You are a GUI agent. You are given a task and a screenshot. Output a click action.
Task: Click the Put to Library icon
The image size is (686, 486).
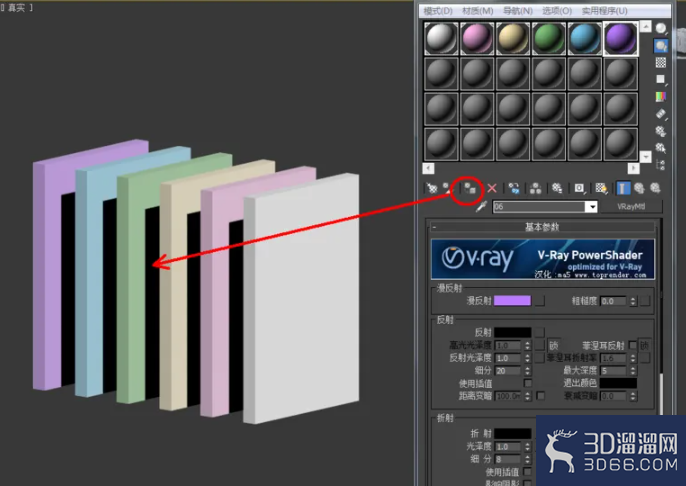(x=557, y=189)
